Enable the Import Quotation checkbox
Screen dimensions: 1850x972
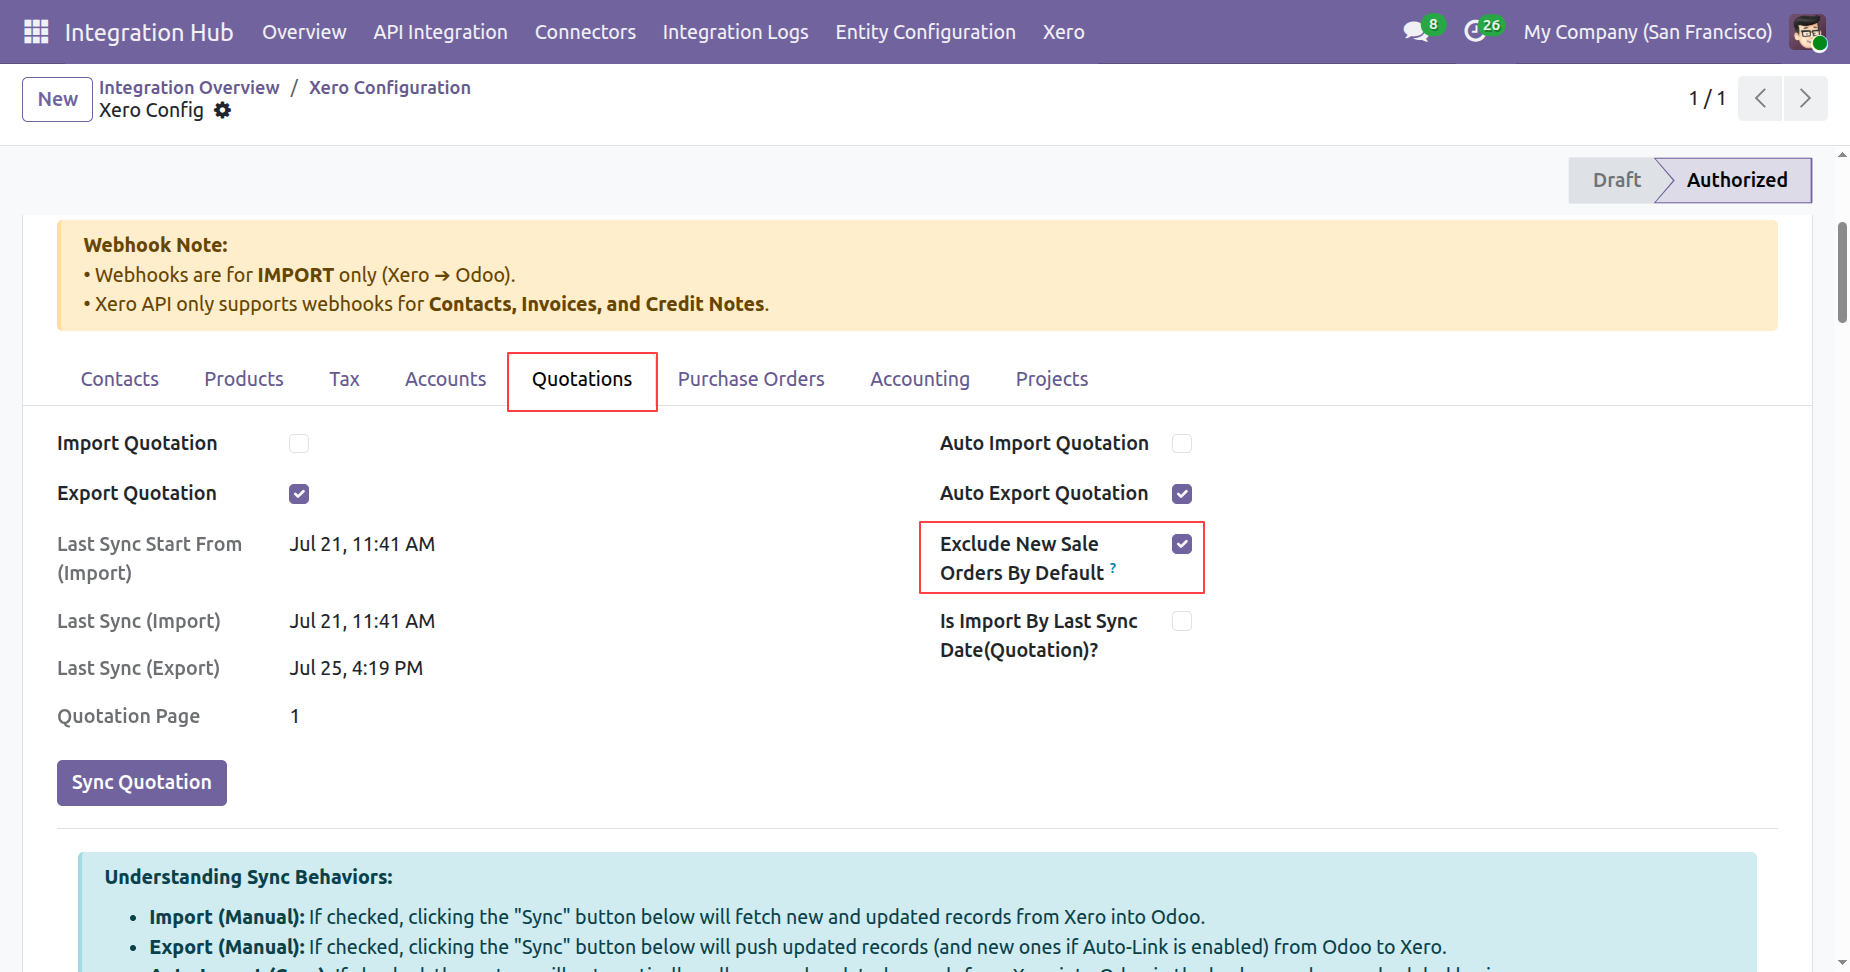[299, 443]
